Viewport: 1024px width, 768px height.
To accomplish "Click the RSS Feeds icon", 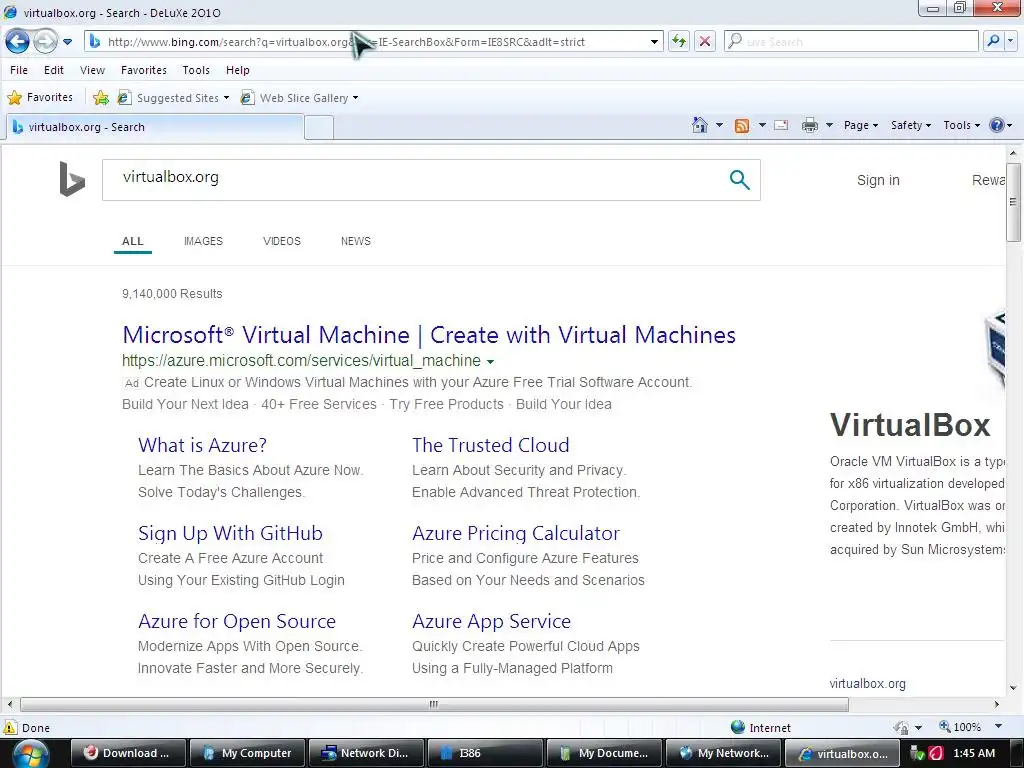I will (742, 125).
